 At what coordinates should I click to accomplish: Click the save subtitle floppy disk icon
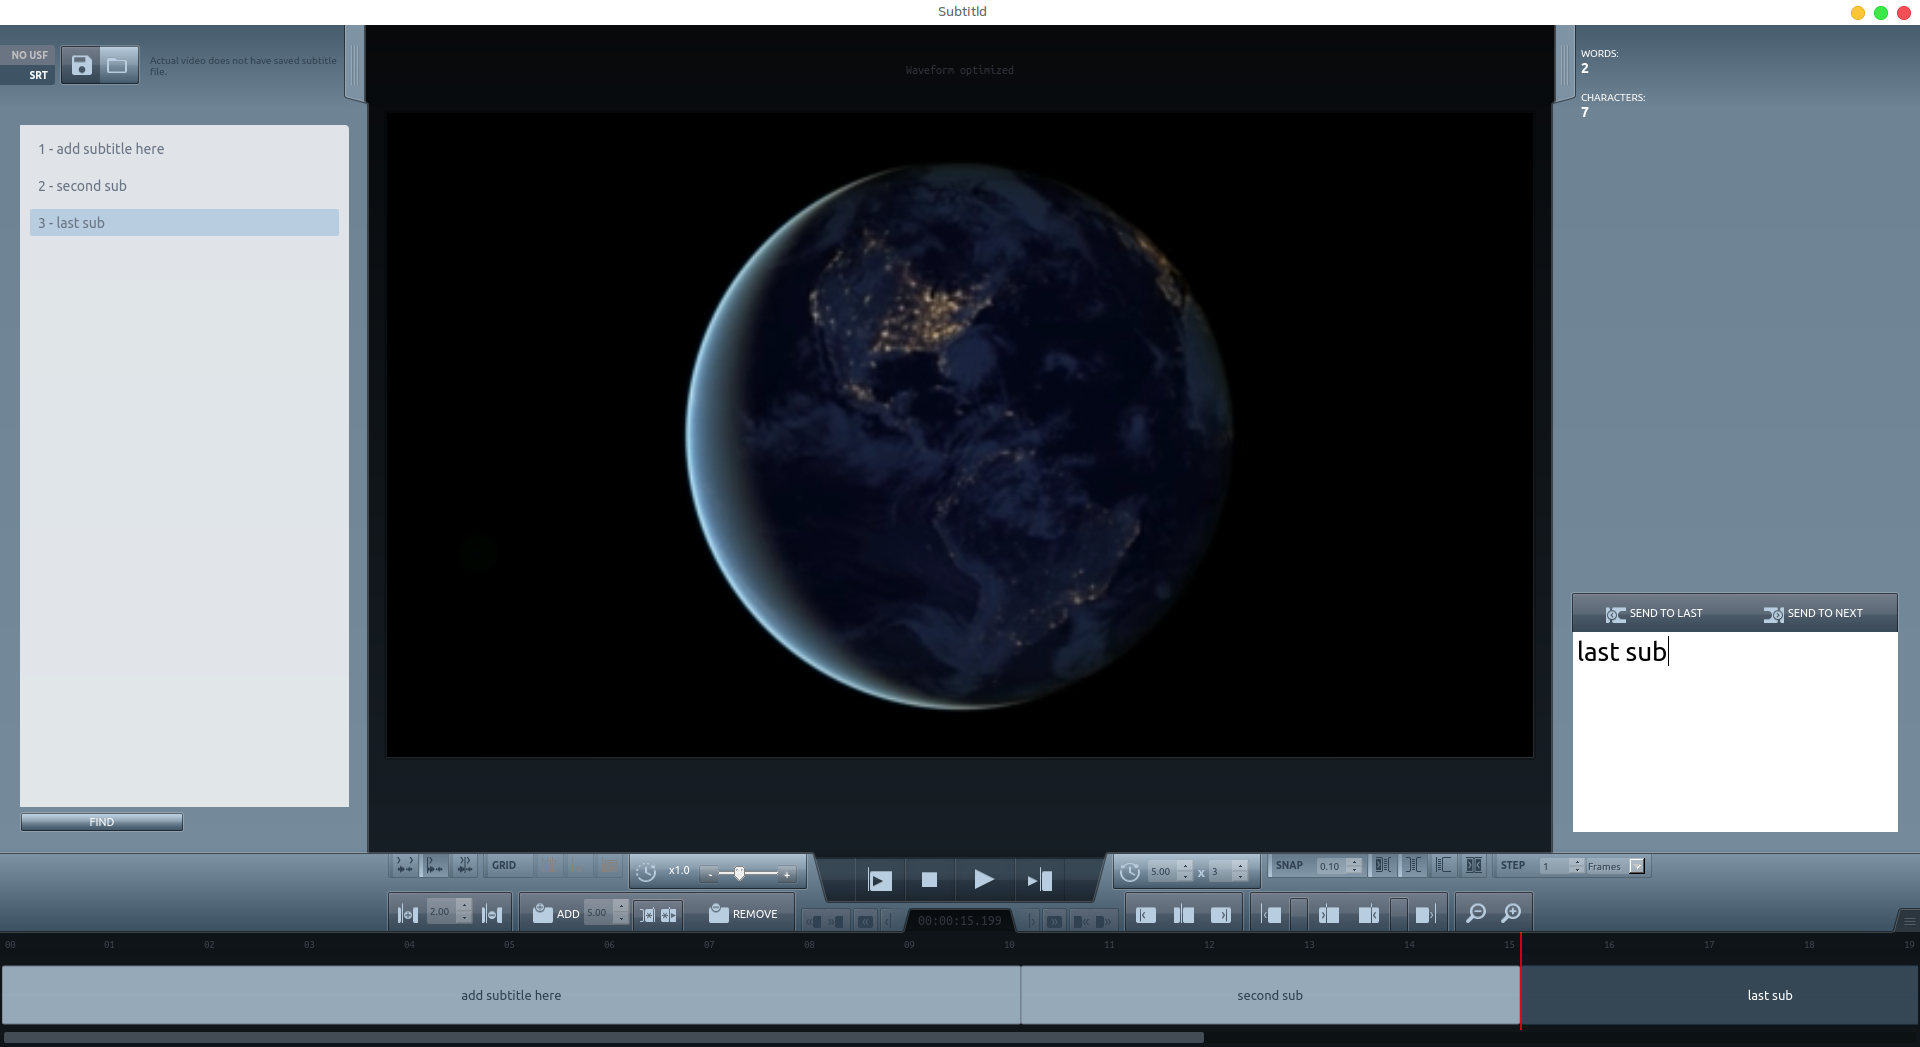pyautogui.click(x=81, y=66)
